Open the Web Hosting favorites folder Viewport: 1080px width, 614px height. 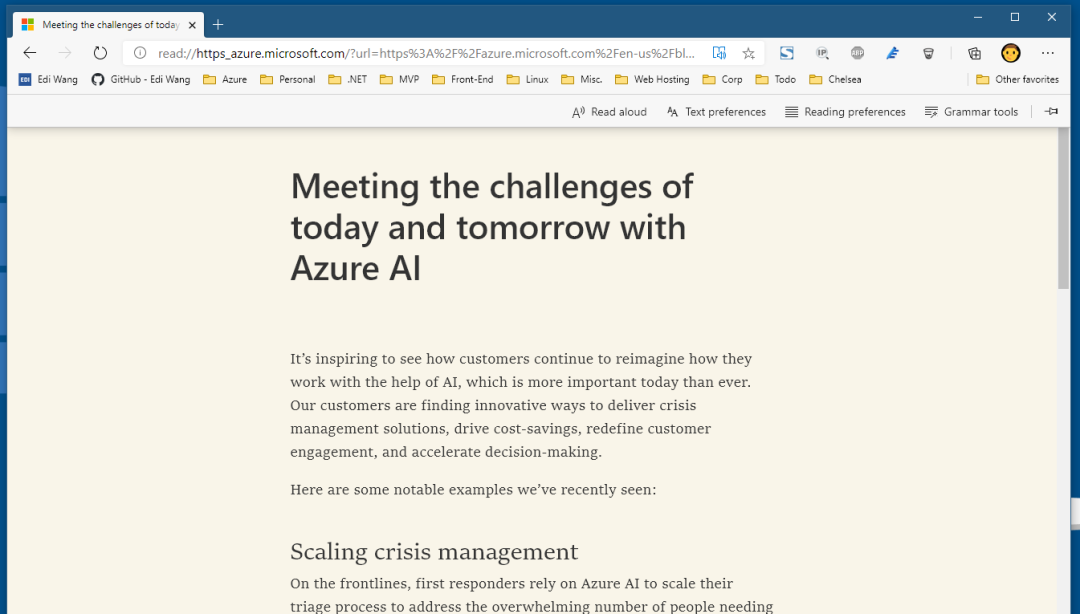point(652,79)
